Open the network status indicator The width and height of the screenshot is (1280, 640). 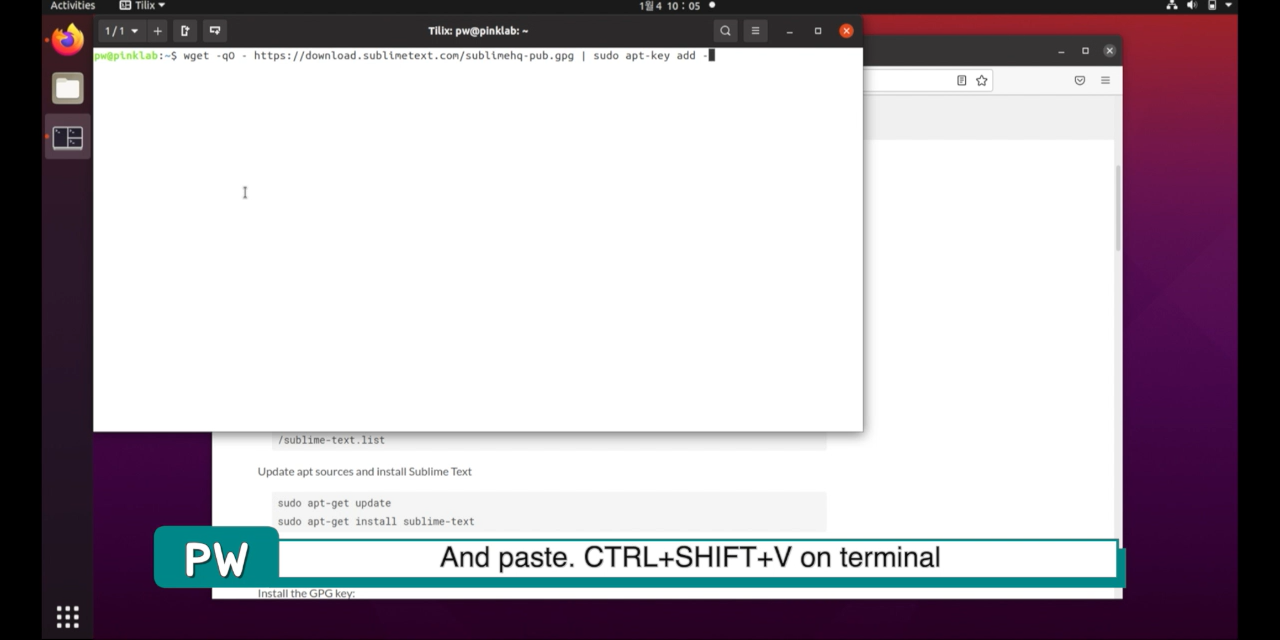(1172, 6)
